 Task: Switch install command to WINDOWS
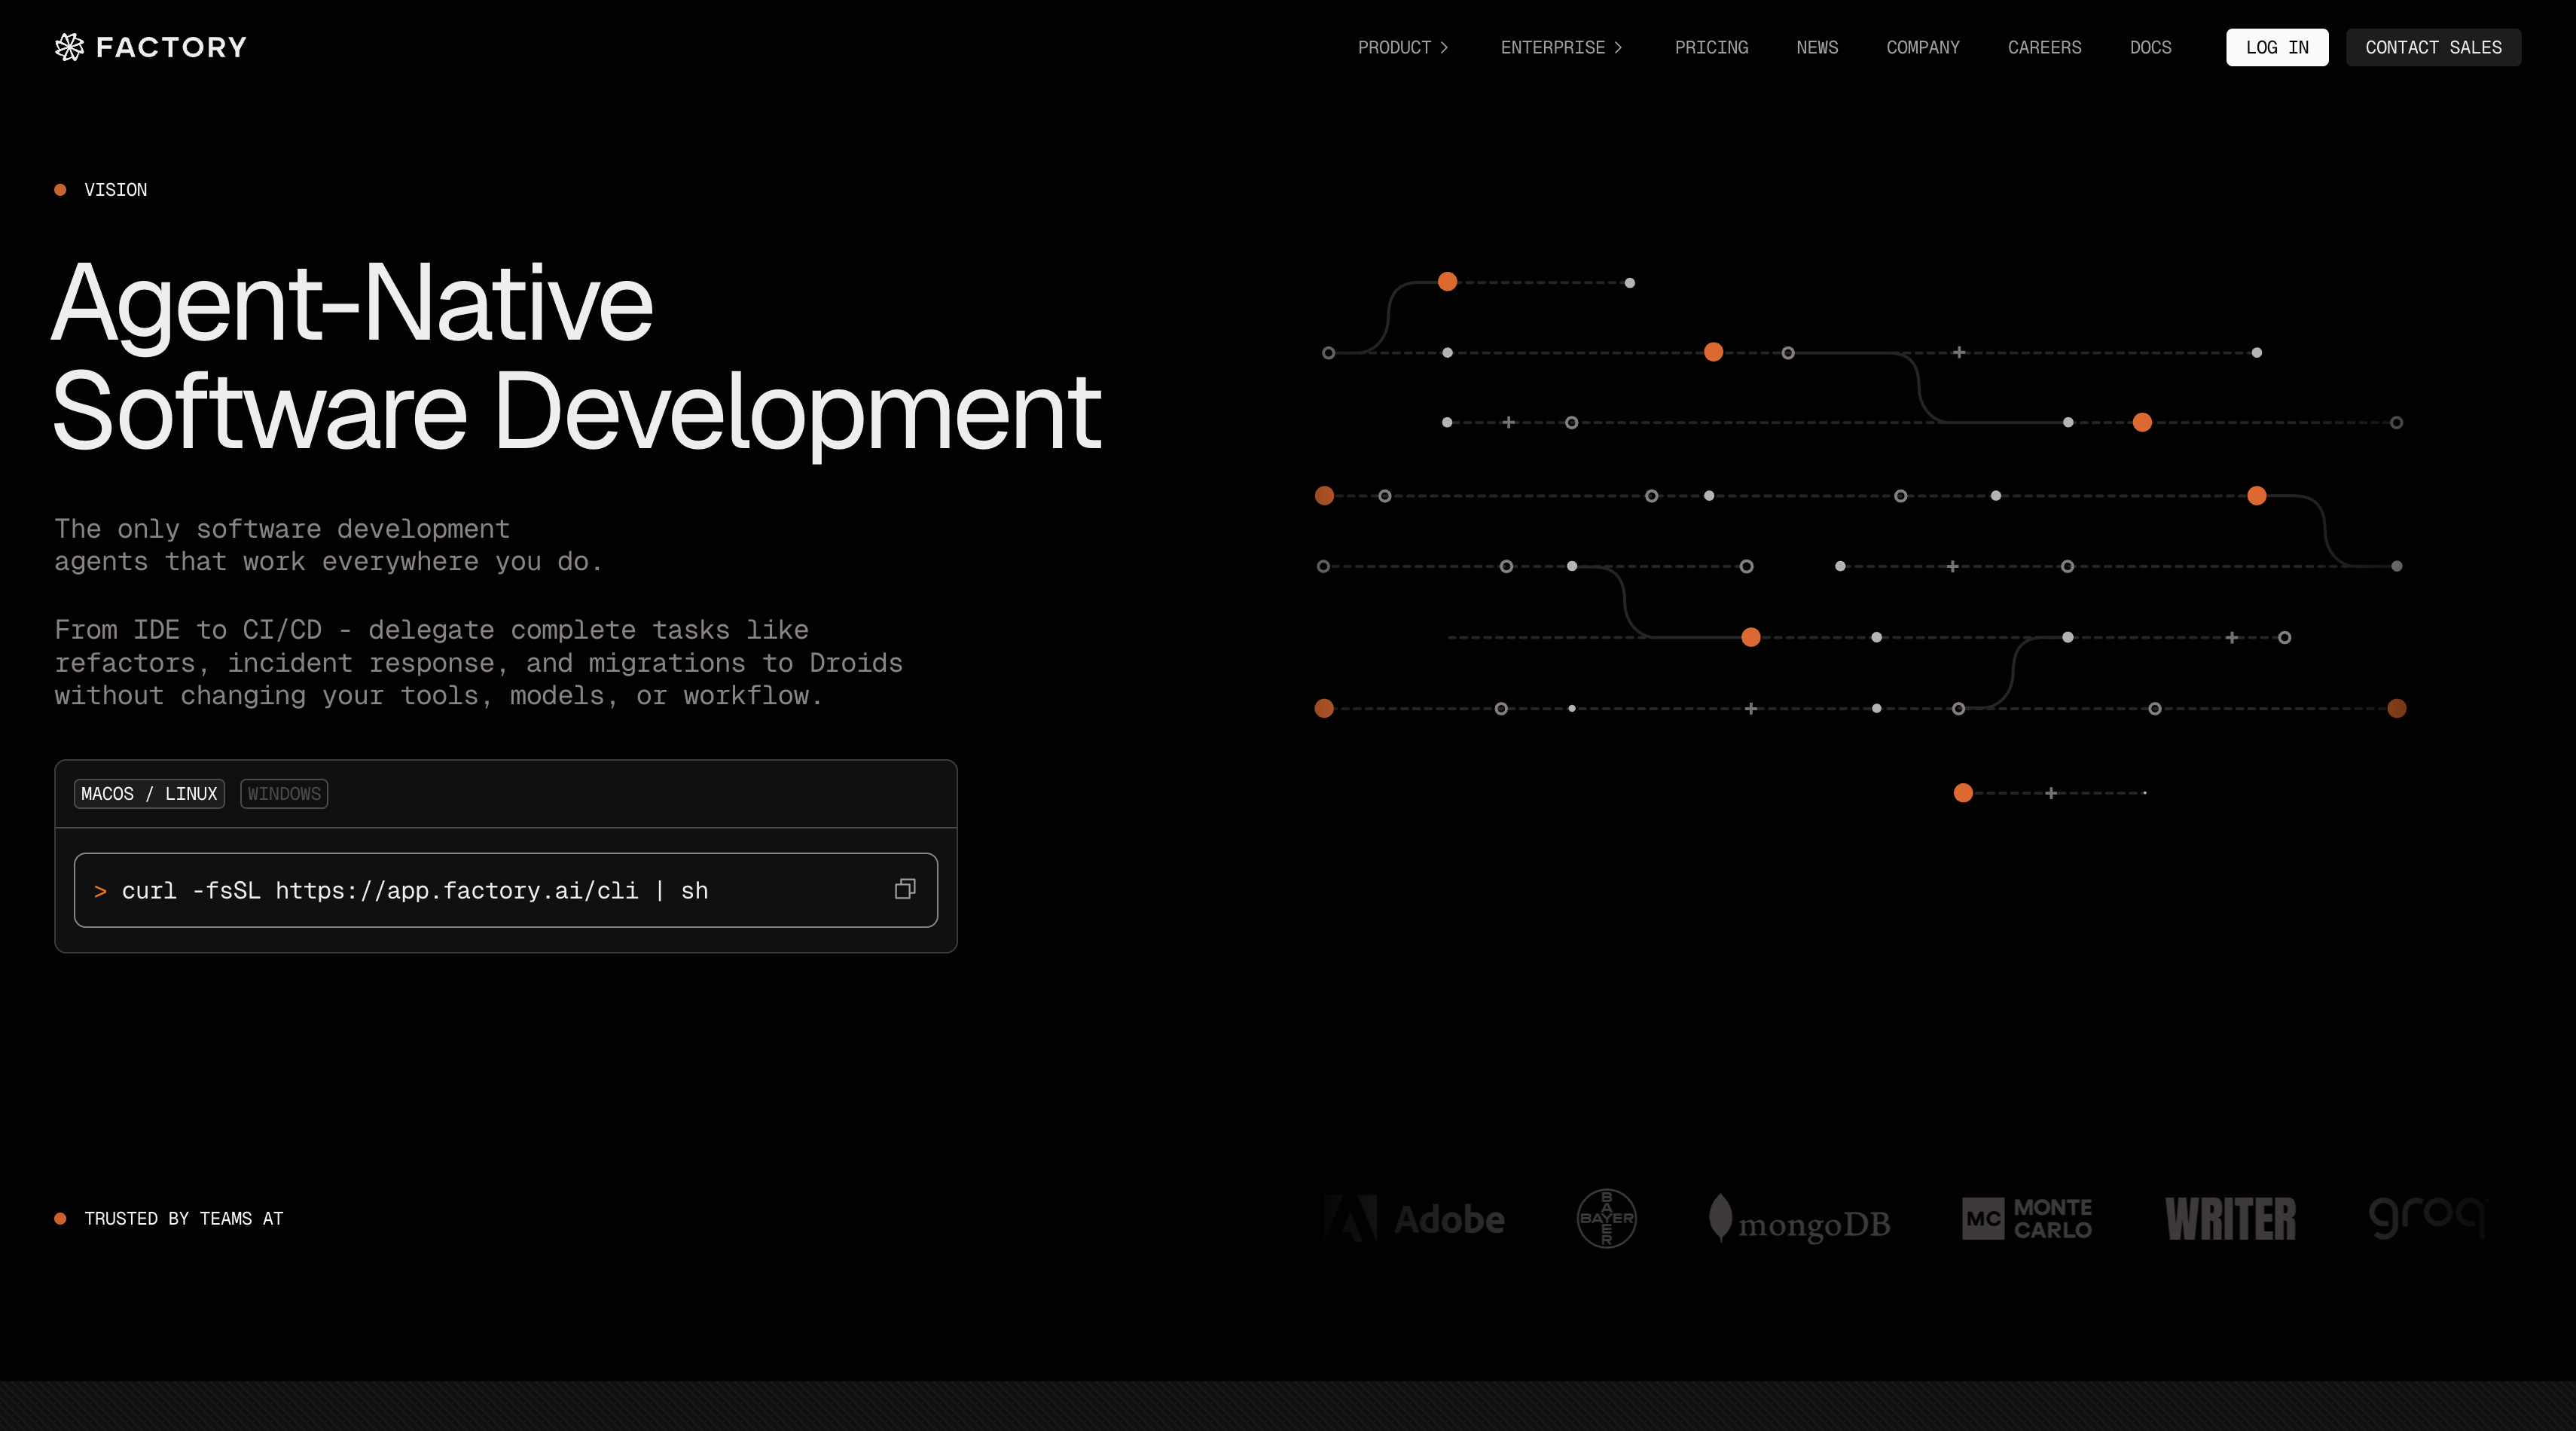click(284, 793)
